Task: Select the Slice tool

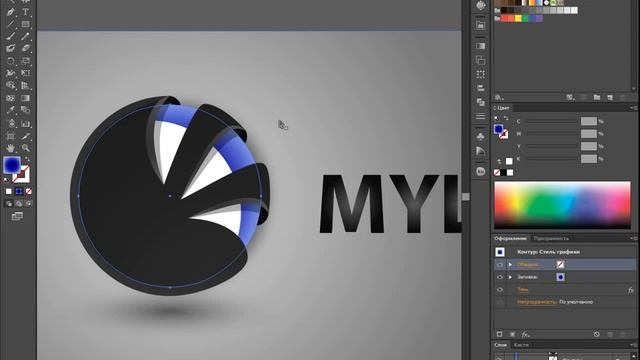Action: pyautogui.click(x=25, y=136)
